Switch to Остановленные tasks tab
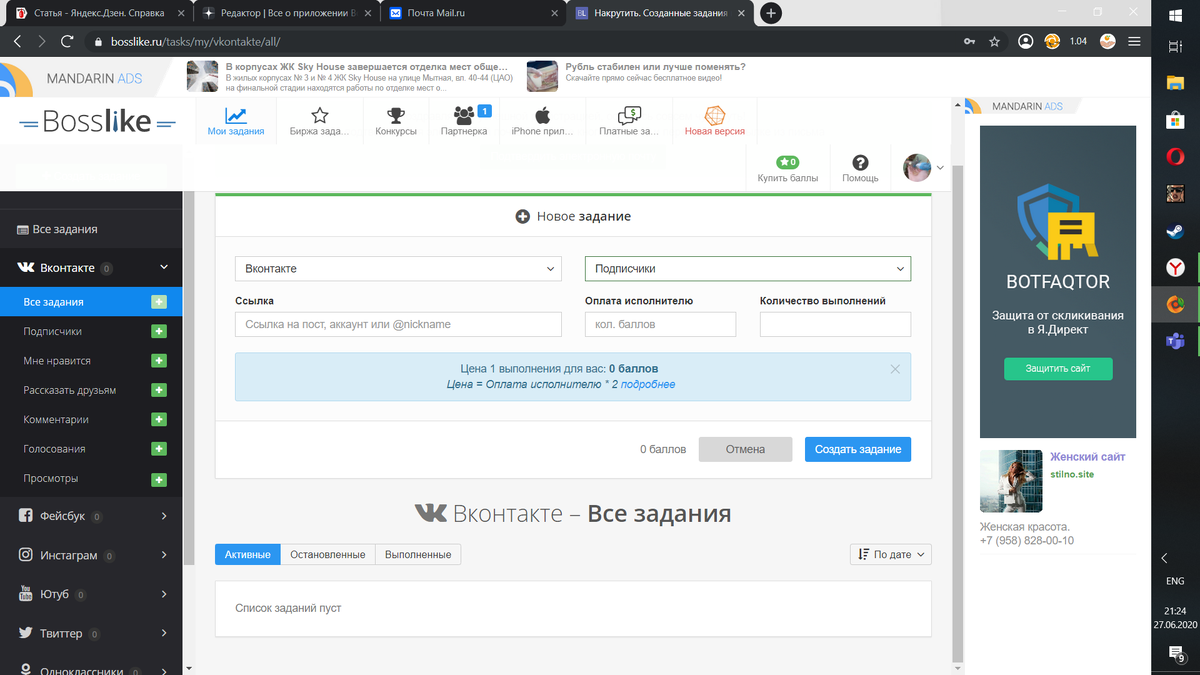This screenshot has height=675, width=1200. (x=328, y=554)
